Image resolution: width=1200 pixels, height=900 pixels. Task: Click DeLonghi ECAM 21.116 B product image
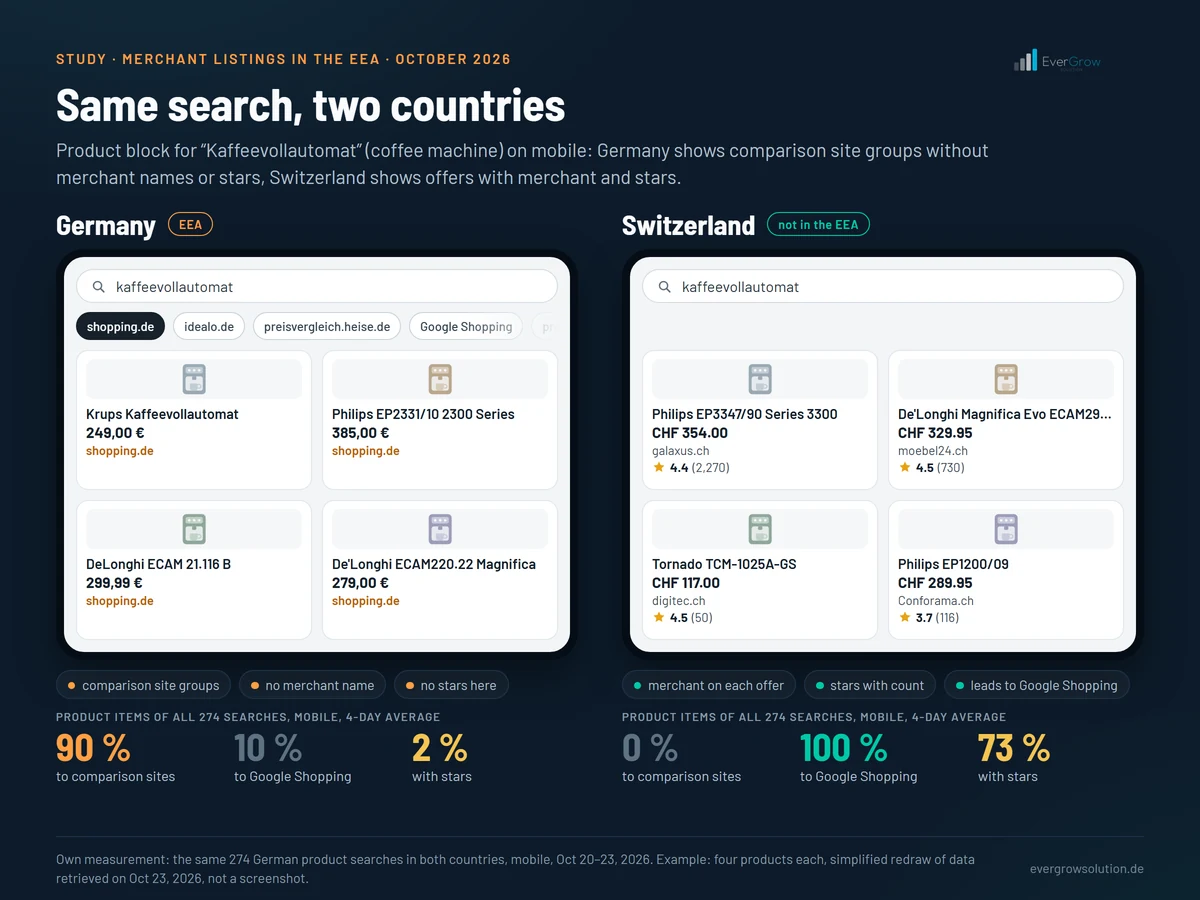[x=194, y=529]
